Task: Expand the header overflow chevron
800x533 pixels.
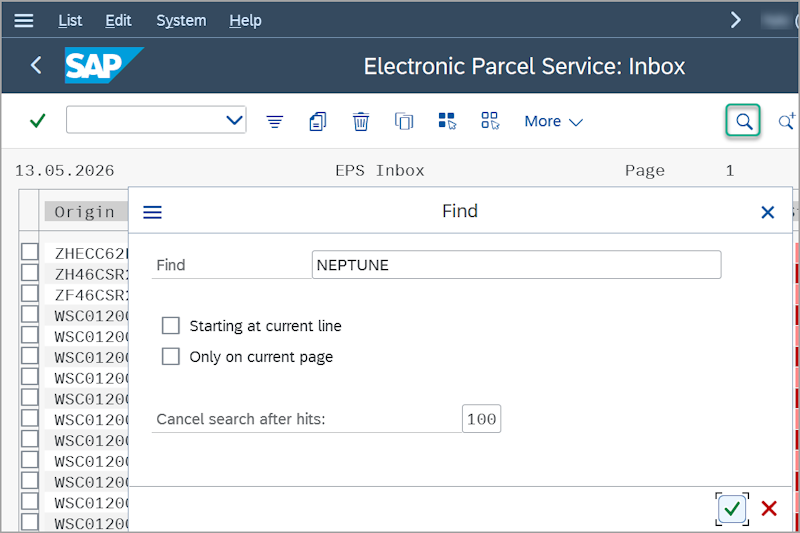Action: click(735, 20)
